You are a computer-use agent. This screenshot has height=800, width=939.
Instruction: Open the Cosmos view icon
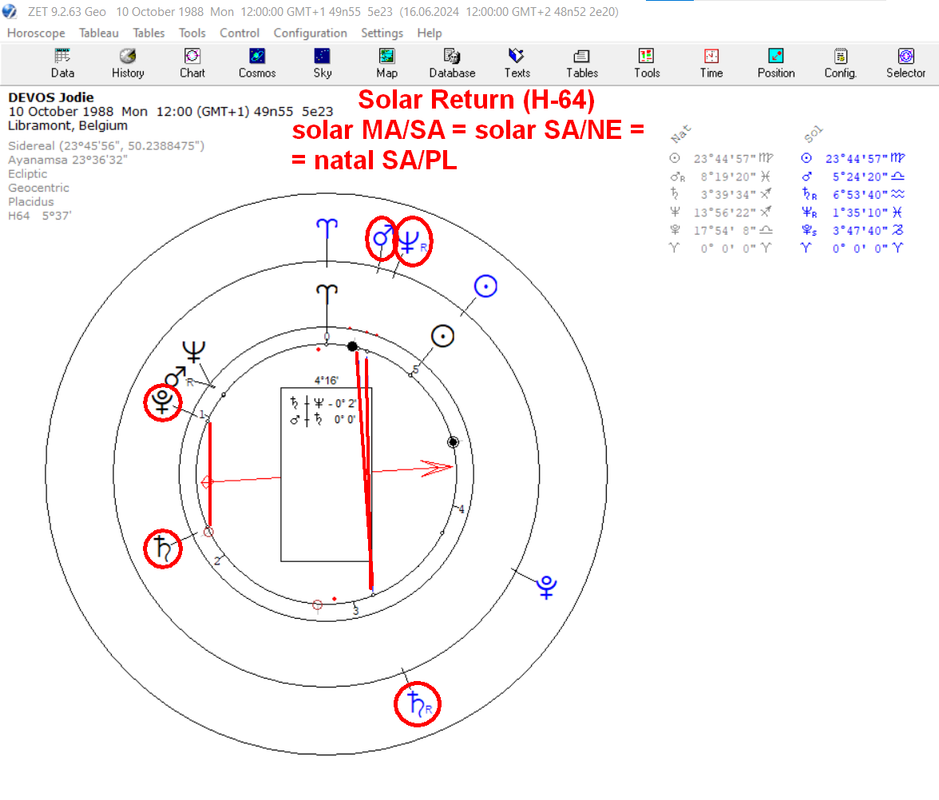[257, 63]
